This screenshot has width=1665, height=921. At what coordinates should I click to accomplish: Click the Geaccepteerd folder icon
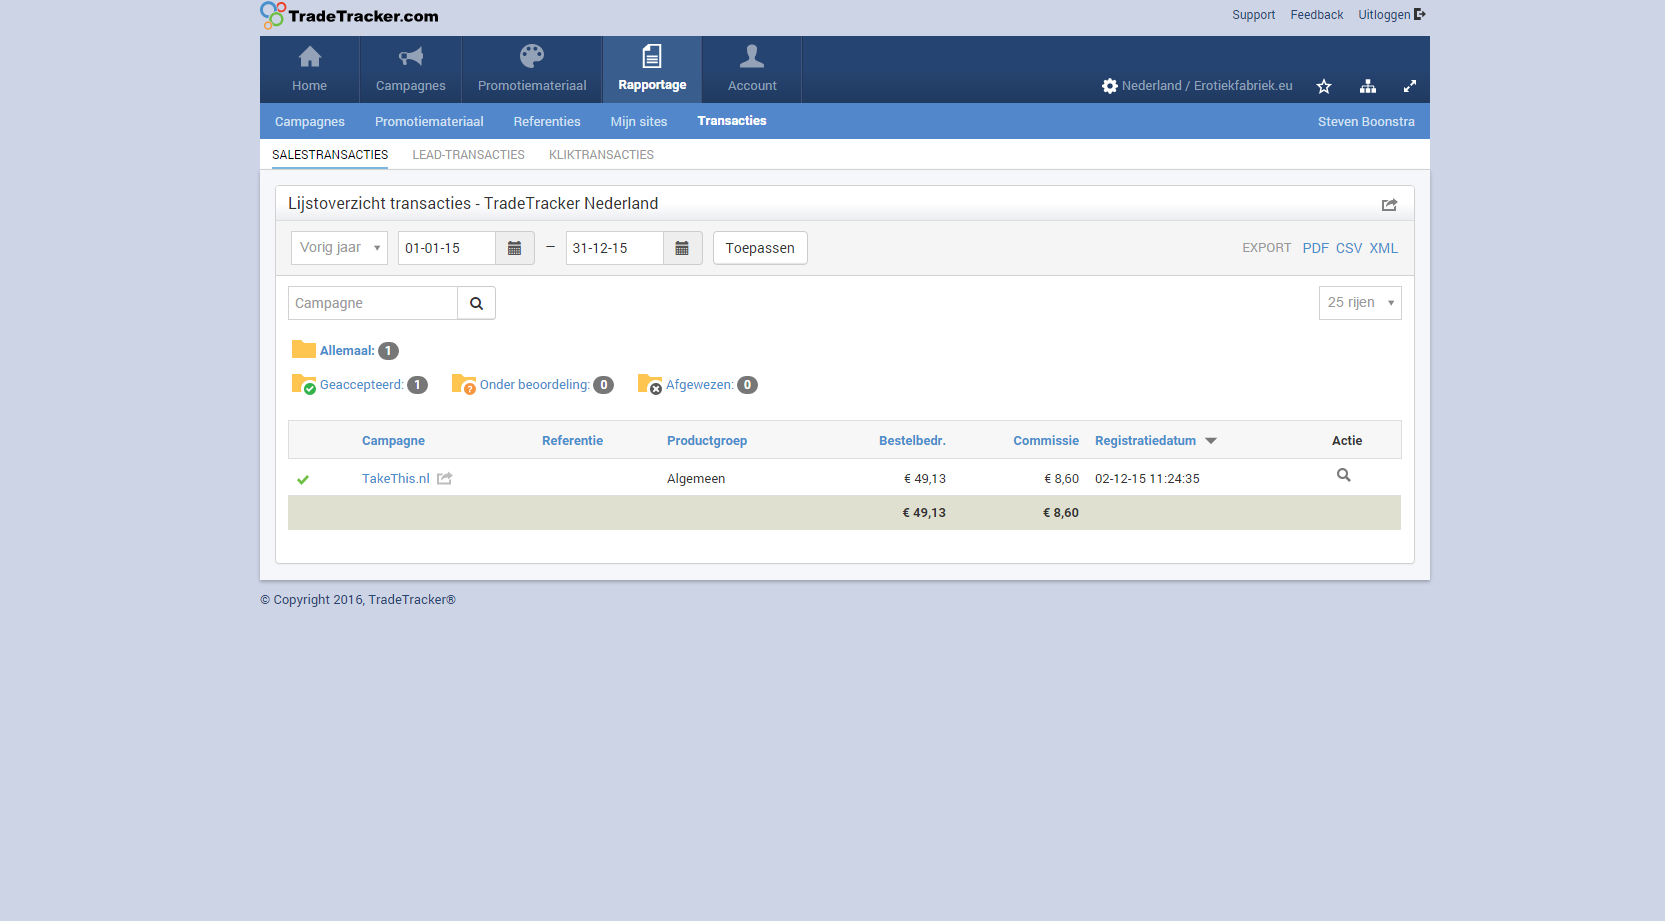point(304,384)
